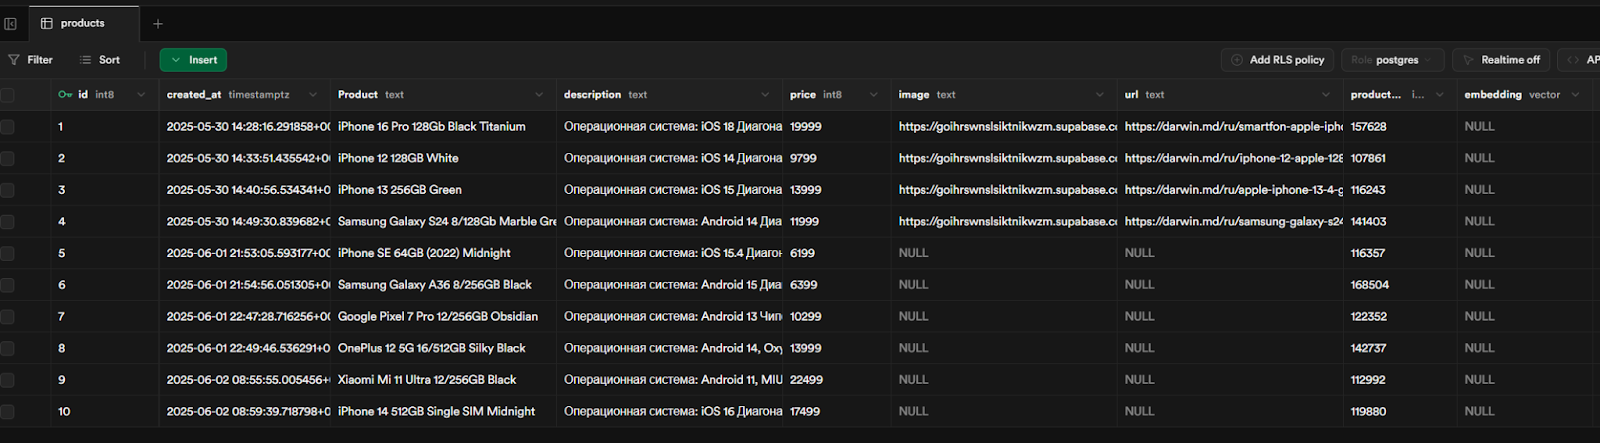The width and height of the screenshot is (1600, 443).
Task: Open created_at column header menu arrow
Action: pyautogui.click(x=313, y=95)
